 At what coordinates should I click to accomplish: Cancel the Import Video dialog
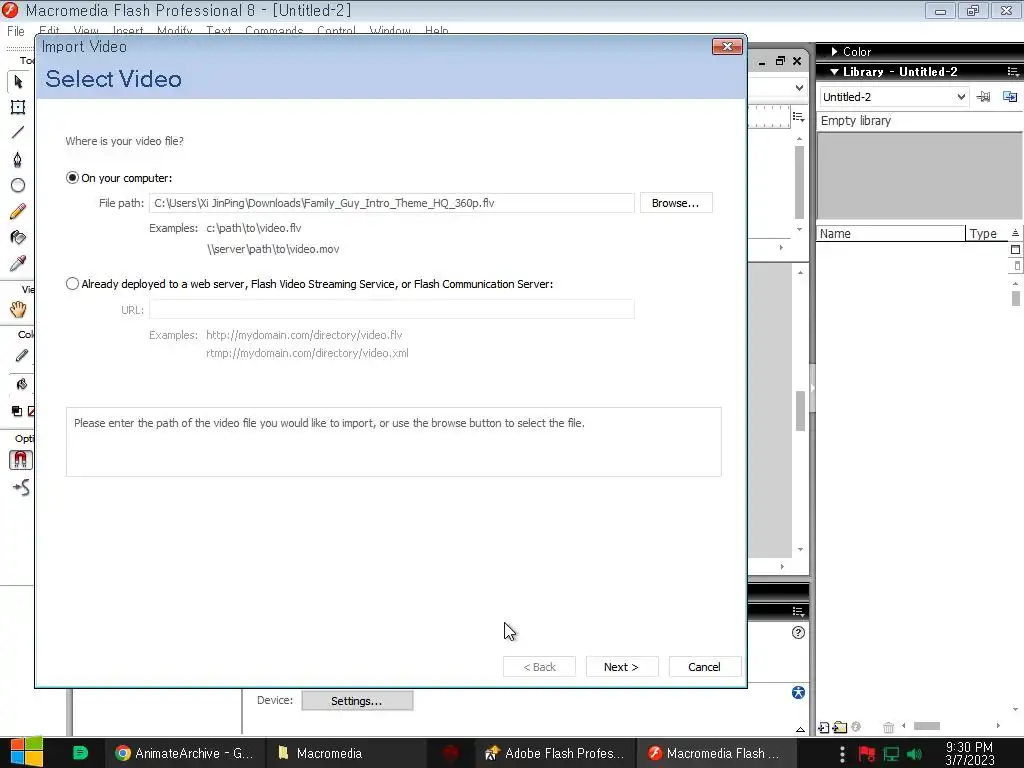click(x=704, y=667)
